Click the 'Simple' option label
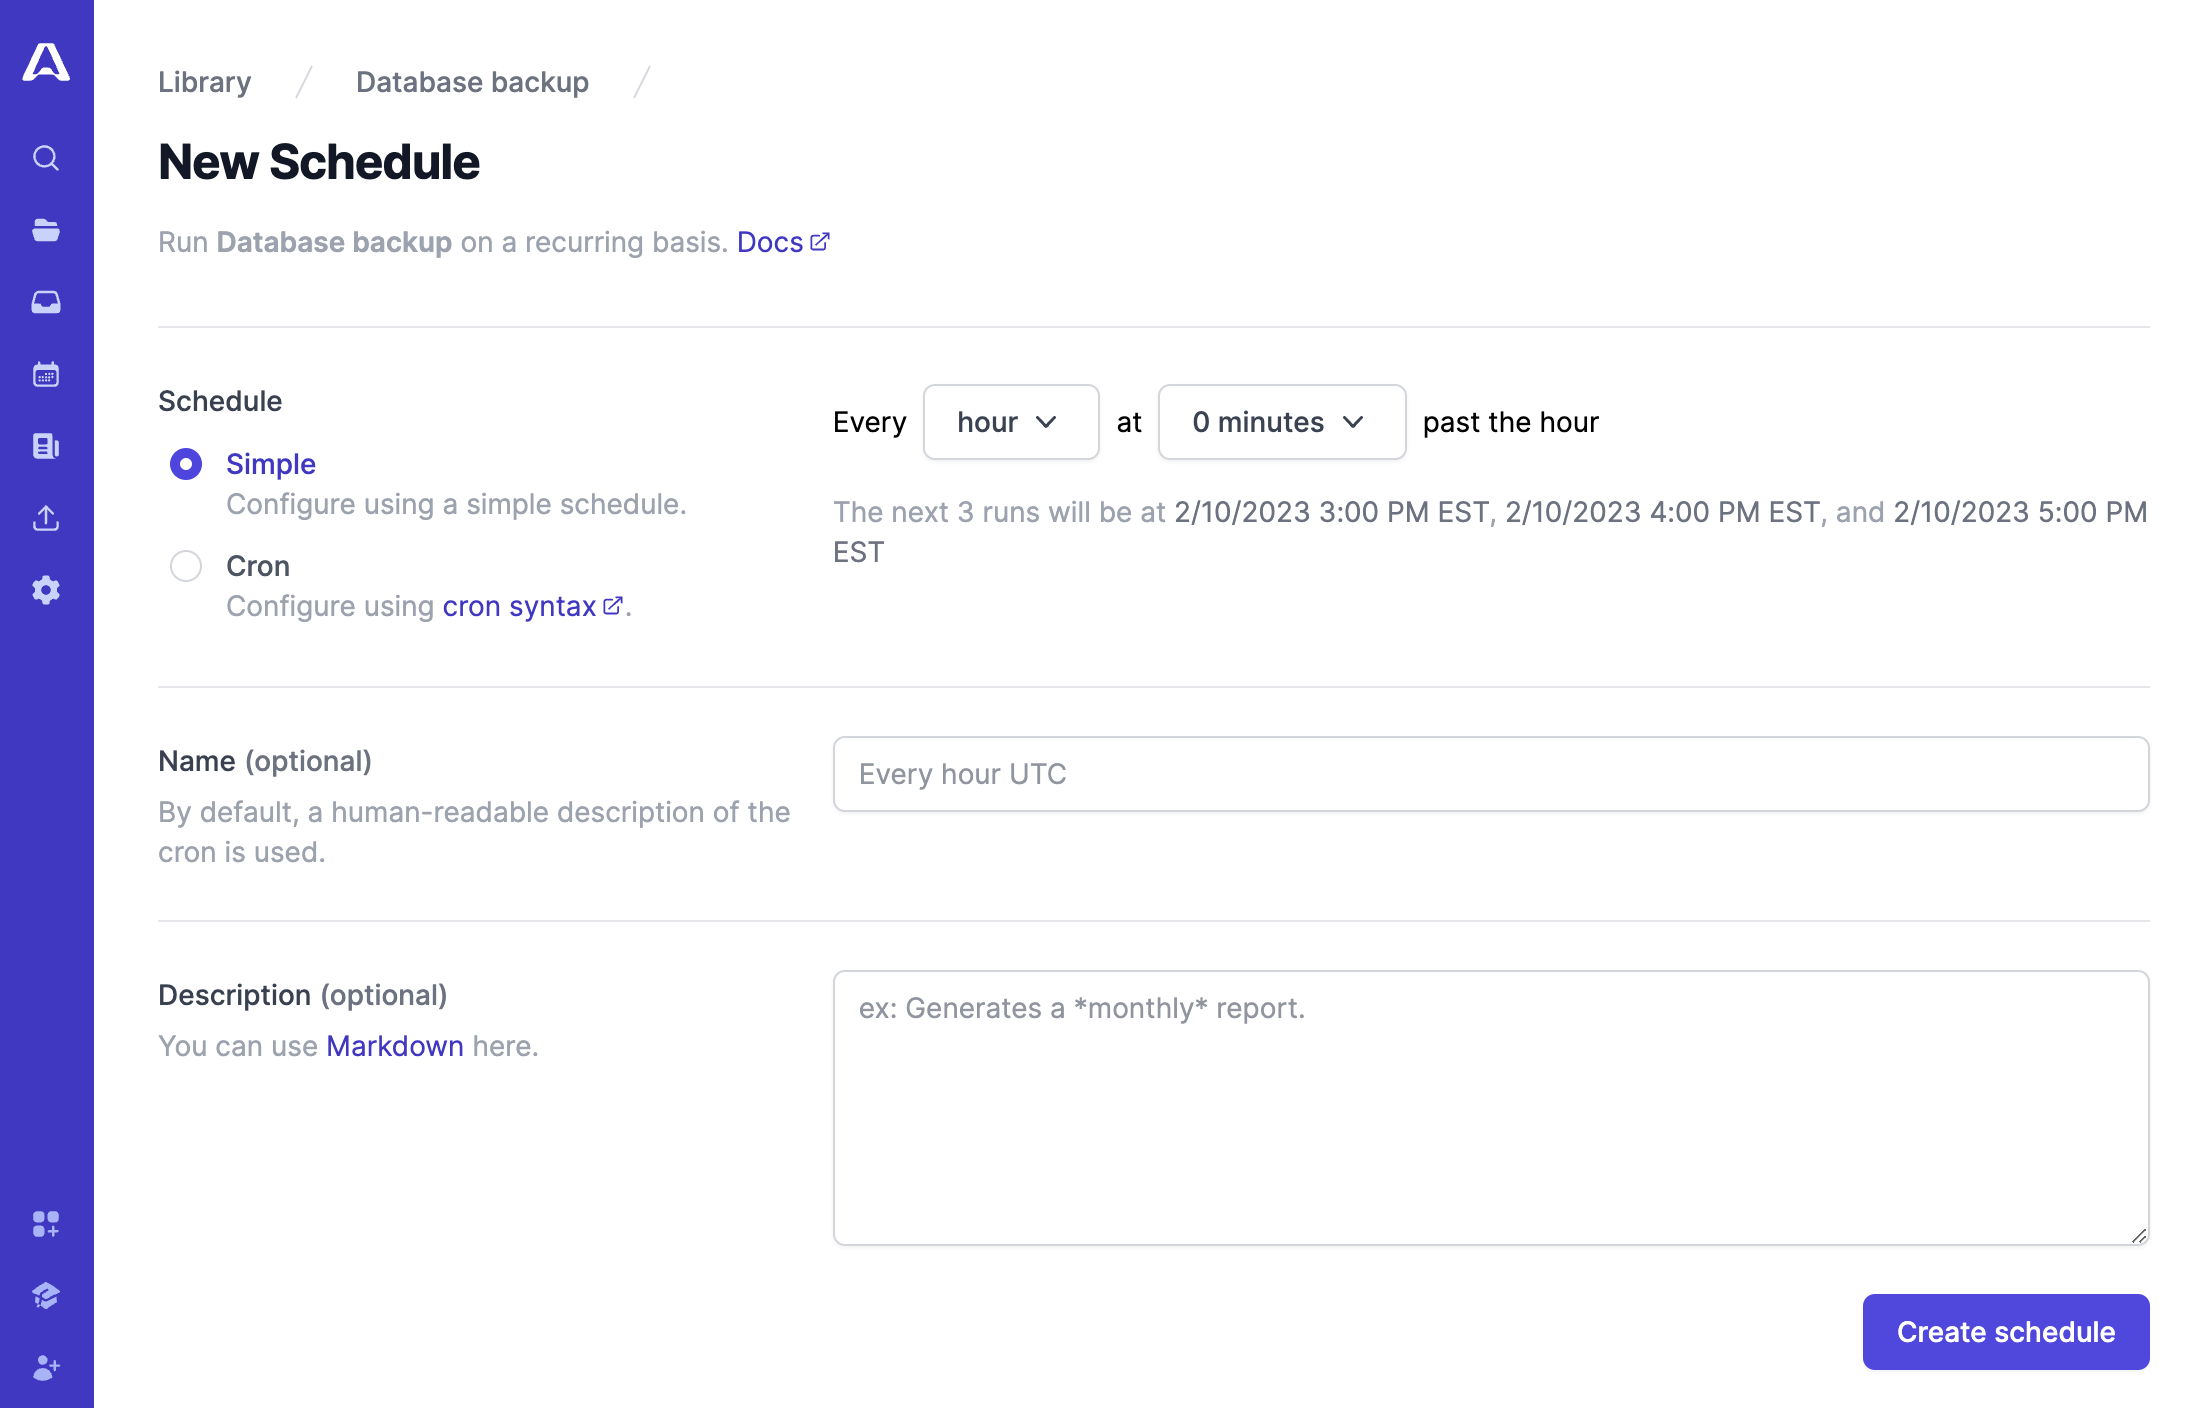 (x=271, y=464)
